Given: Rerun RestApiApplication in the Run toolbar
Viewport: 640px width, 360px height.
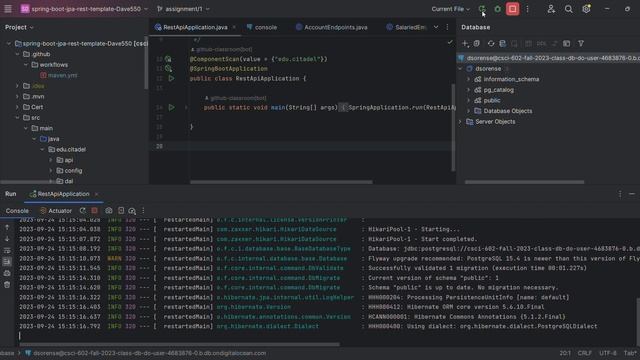Looking at the screenshot, I should (x=83, y=211).
